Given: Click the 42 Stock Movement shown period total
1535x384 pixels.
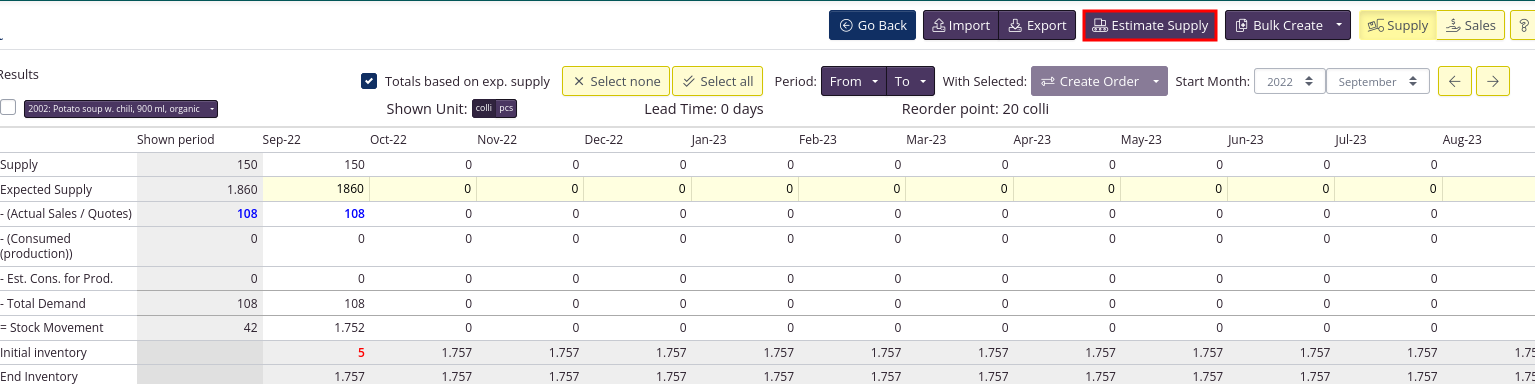Looking at the screenshot, I should coord(250,328).
